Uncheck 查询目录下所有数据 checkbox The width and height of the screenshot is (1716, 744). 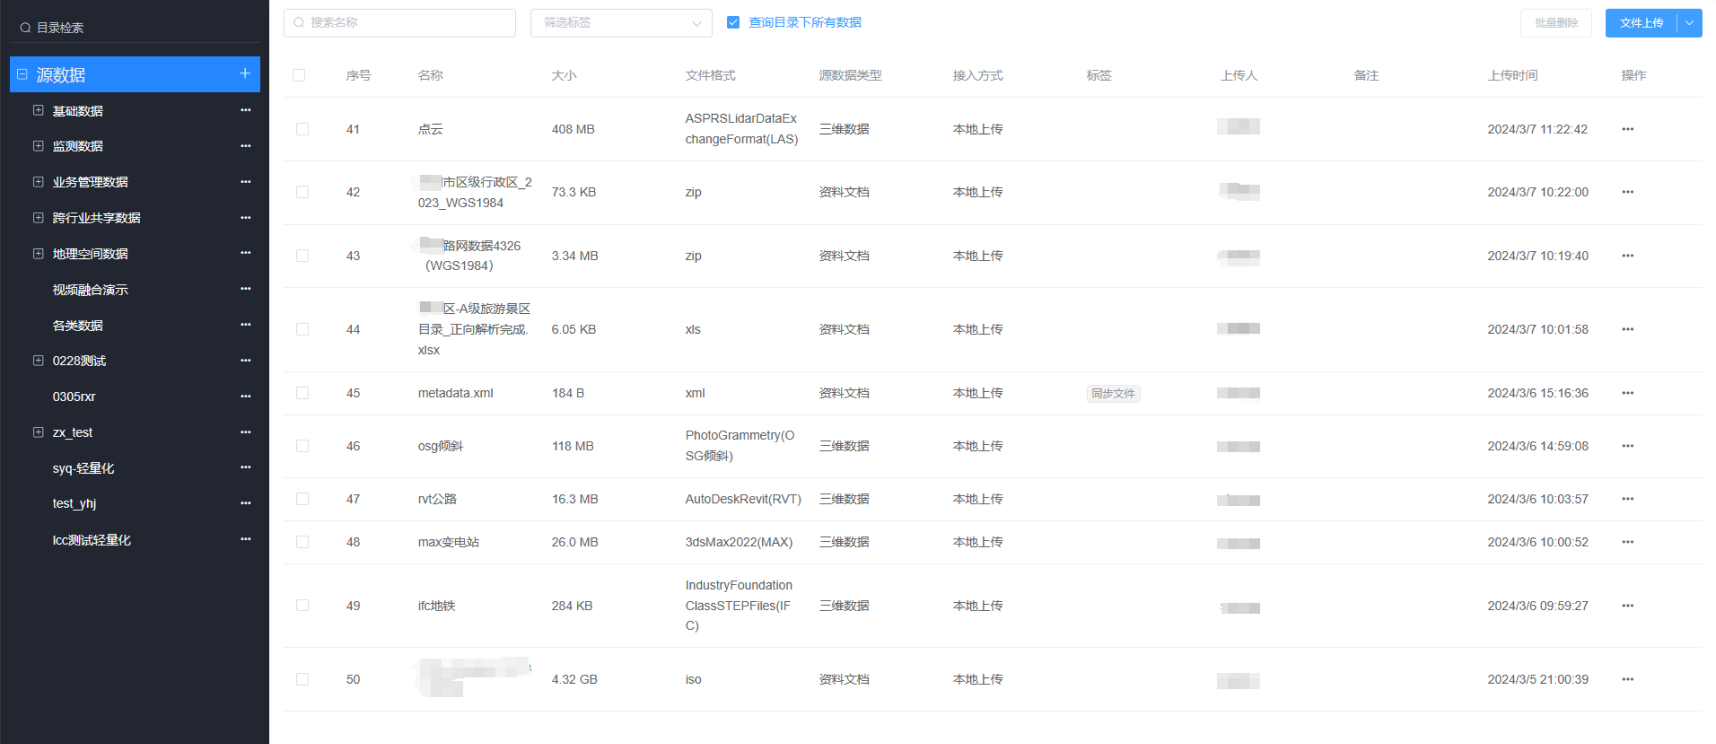733,22
